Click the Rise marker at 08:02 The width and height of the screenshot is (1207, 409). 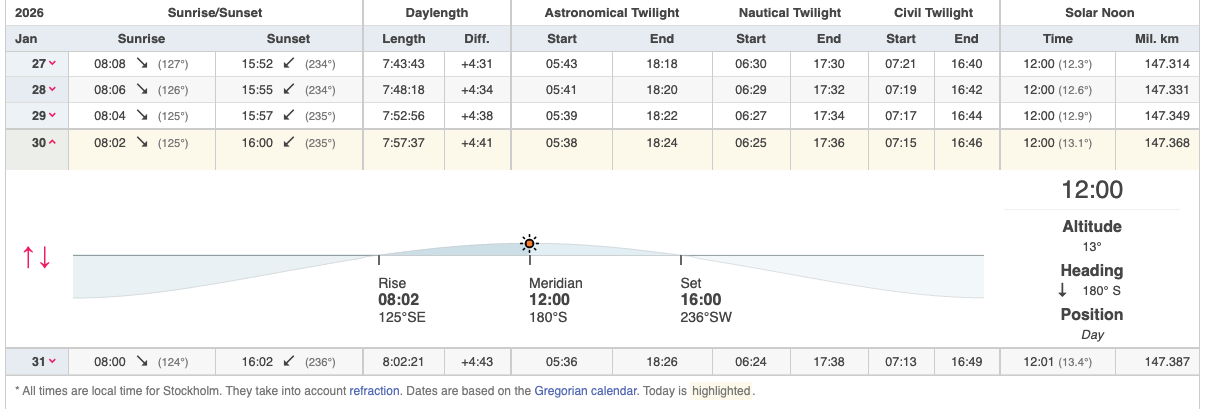point(393,299)
